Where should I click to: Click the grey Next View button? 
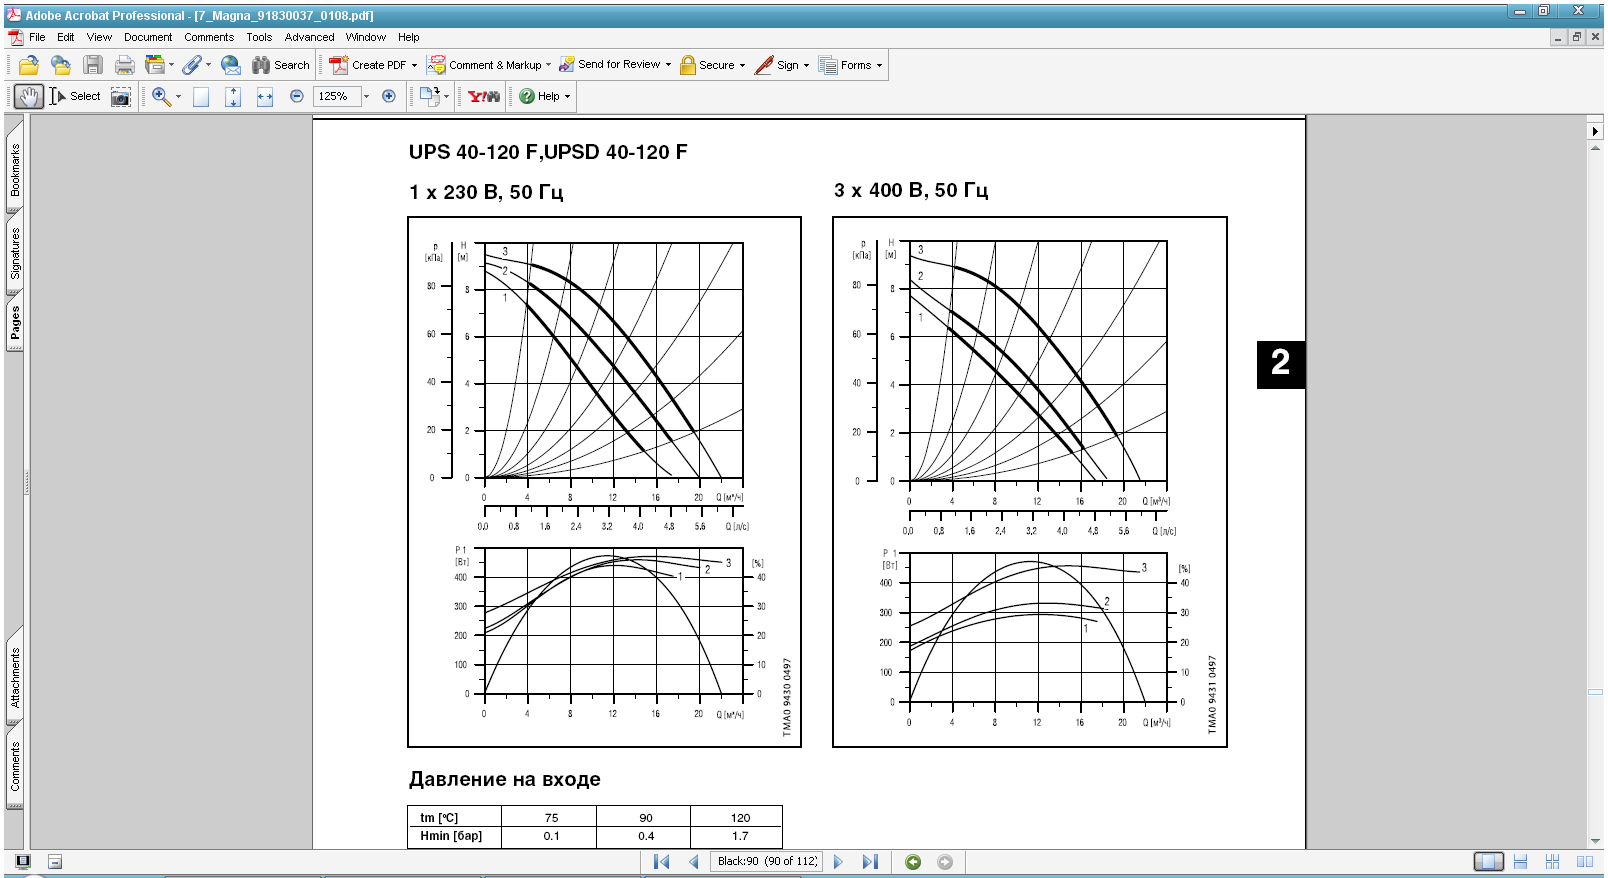point(945,862)
